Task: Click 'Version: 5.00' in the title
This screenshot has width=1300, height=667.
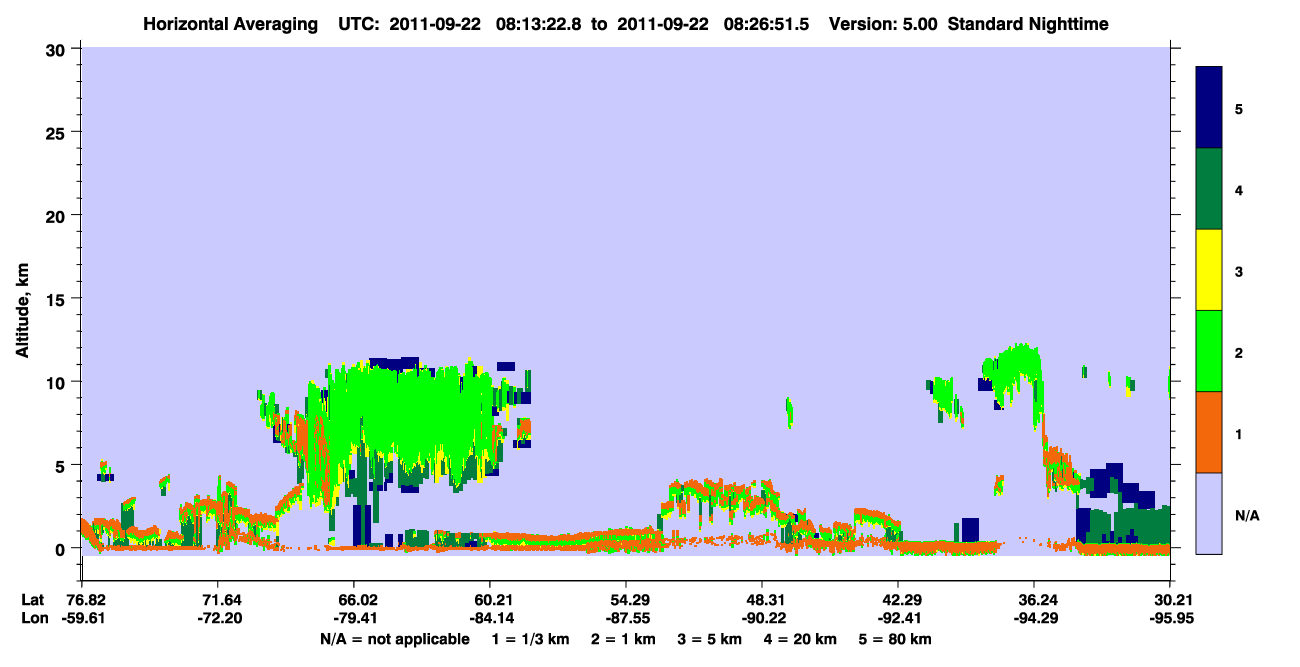Action: (883, 24)
